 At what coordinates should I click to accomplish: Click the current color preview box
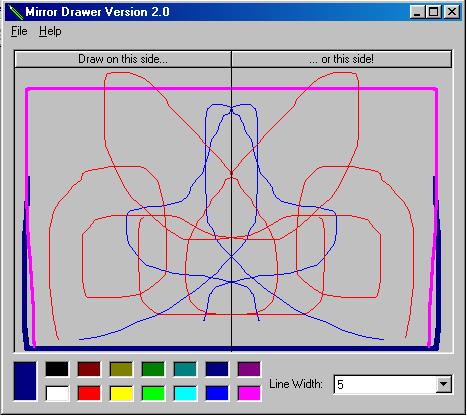(25, 381)
